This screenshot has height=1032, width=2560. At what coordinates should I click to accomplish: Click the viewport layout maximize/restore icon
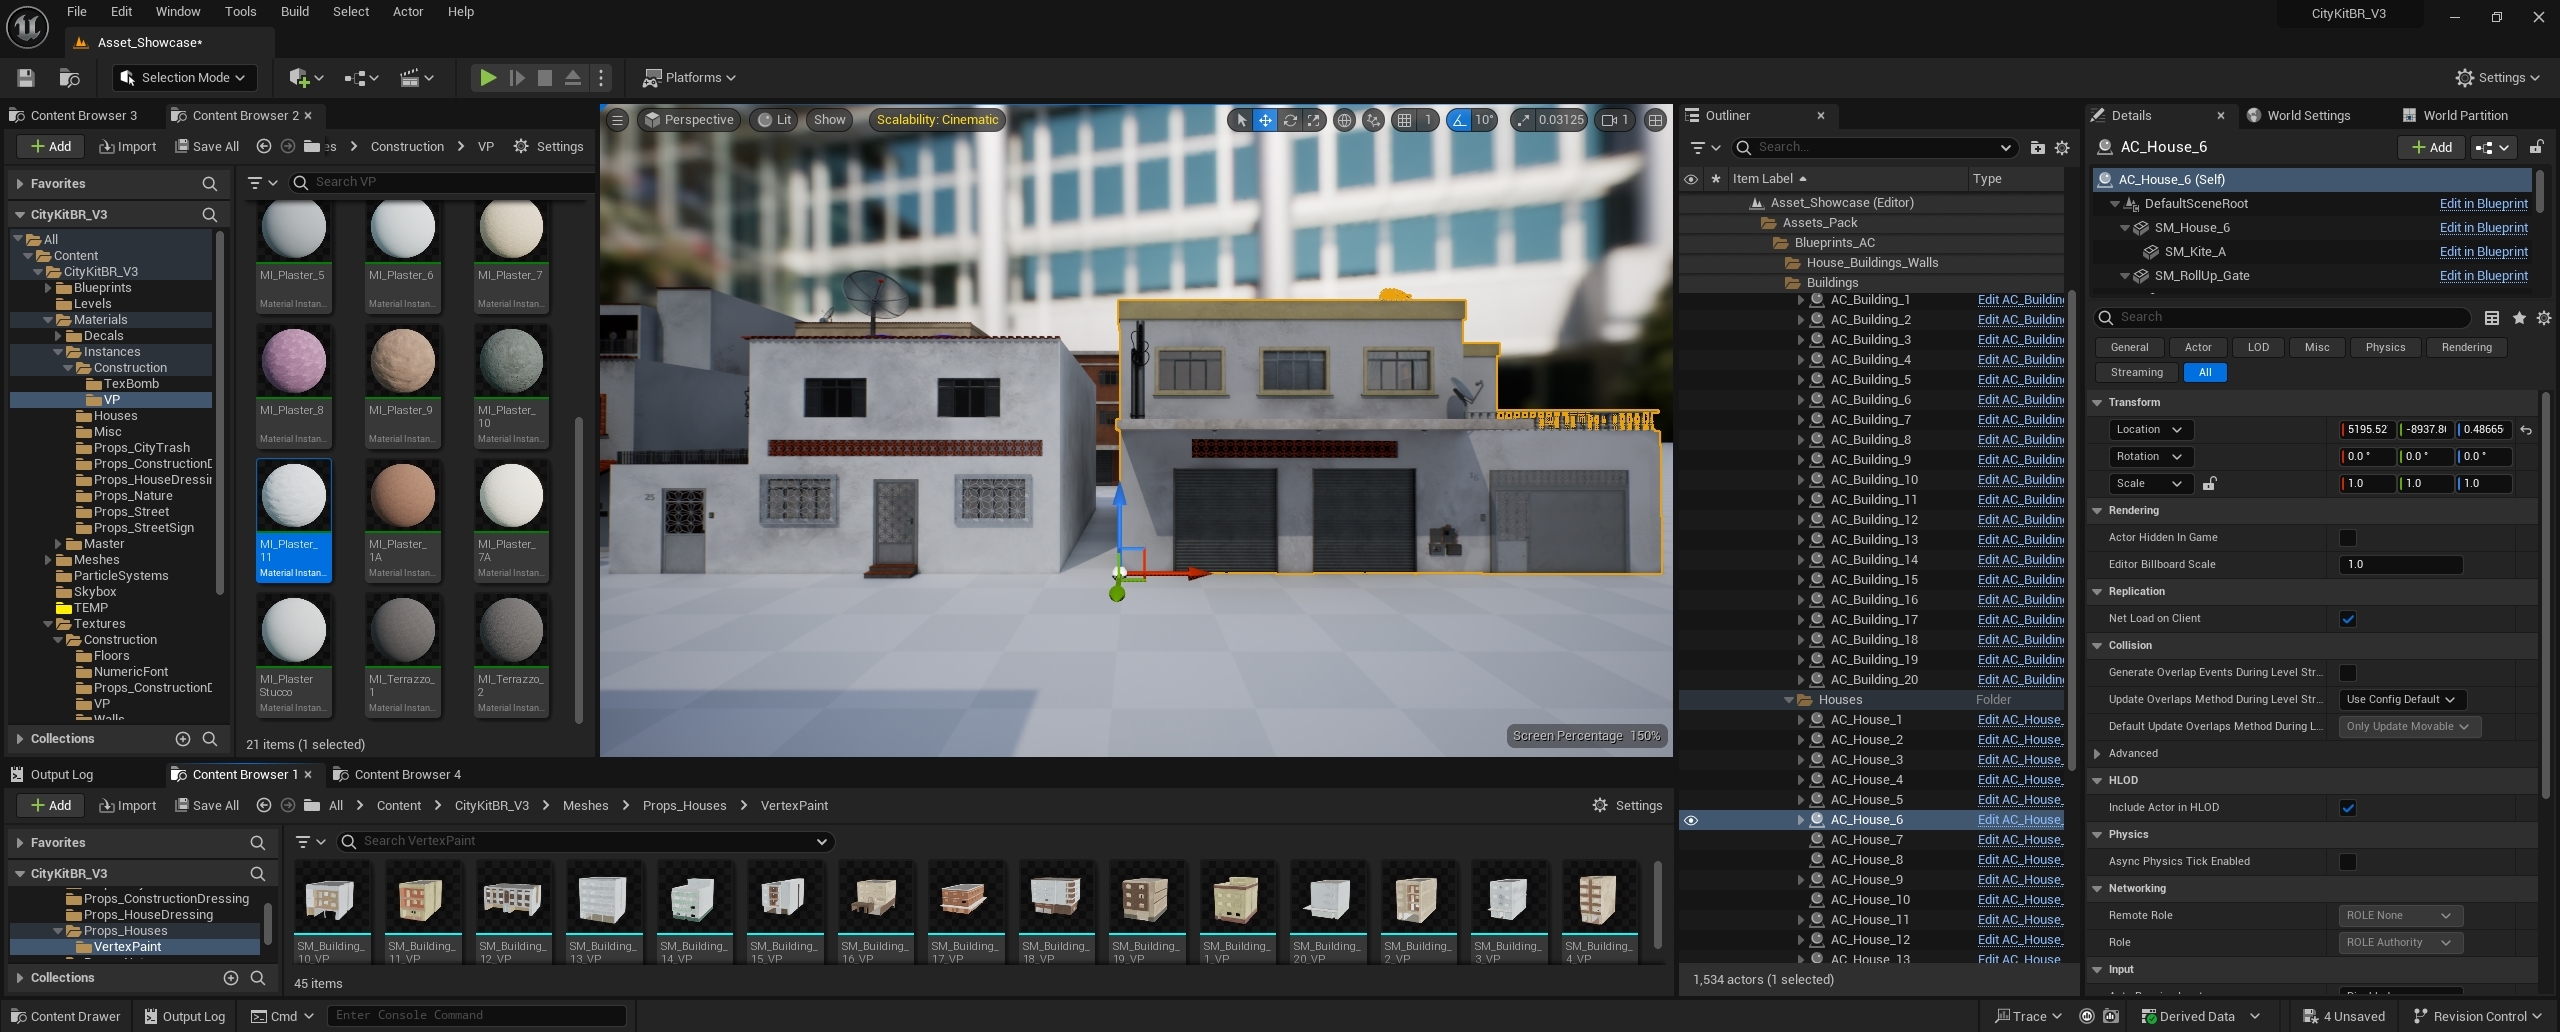pyautogui.click(x=1655, y=120)
